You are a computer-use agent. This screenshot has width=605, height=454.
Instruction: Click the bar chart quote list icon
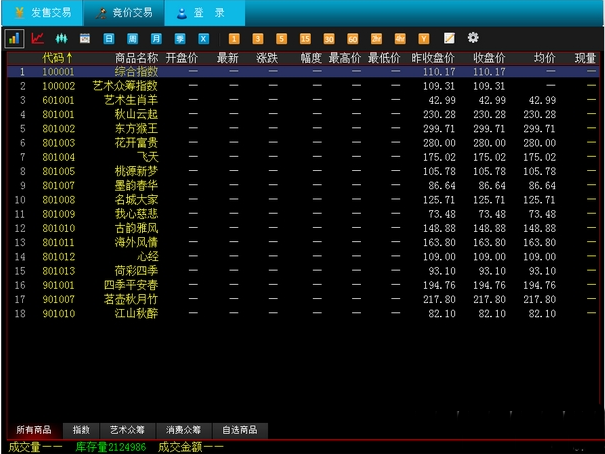tap(14, 38)
